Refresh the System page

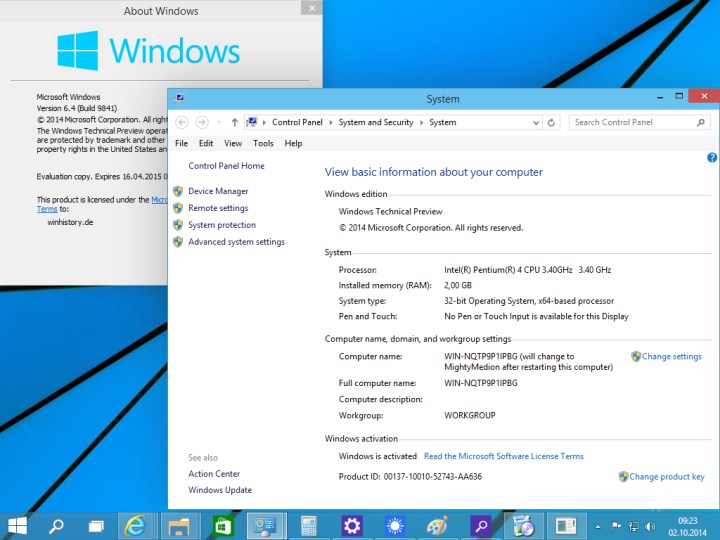click(551, 123)
